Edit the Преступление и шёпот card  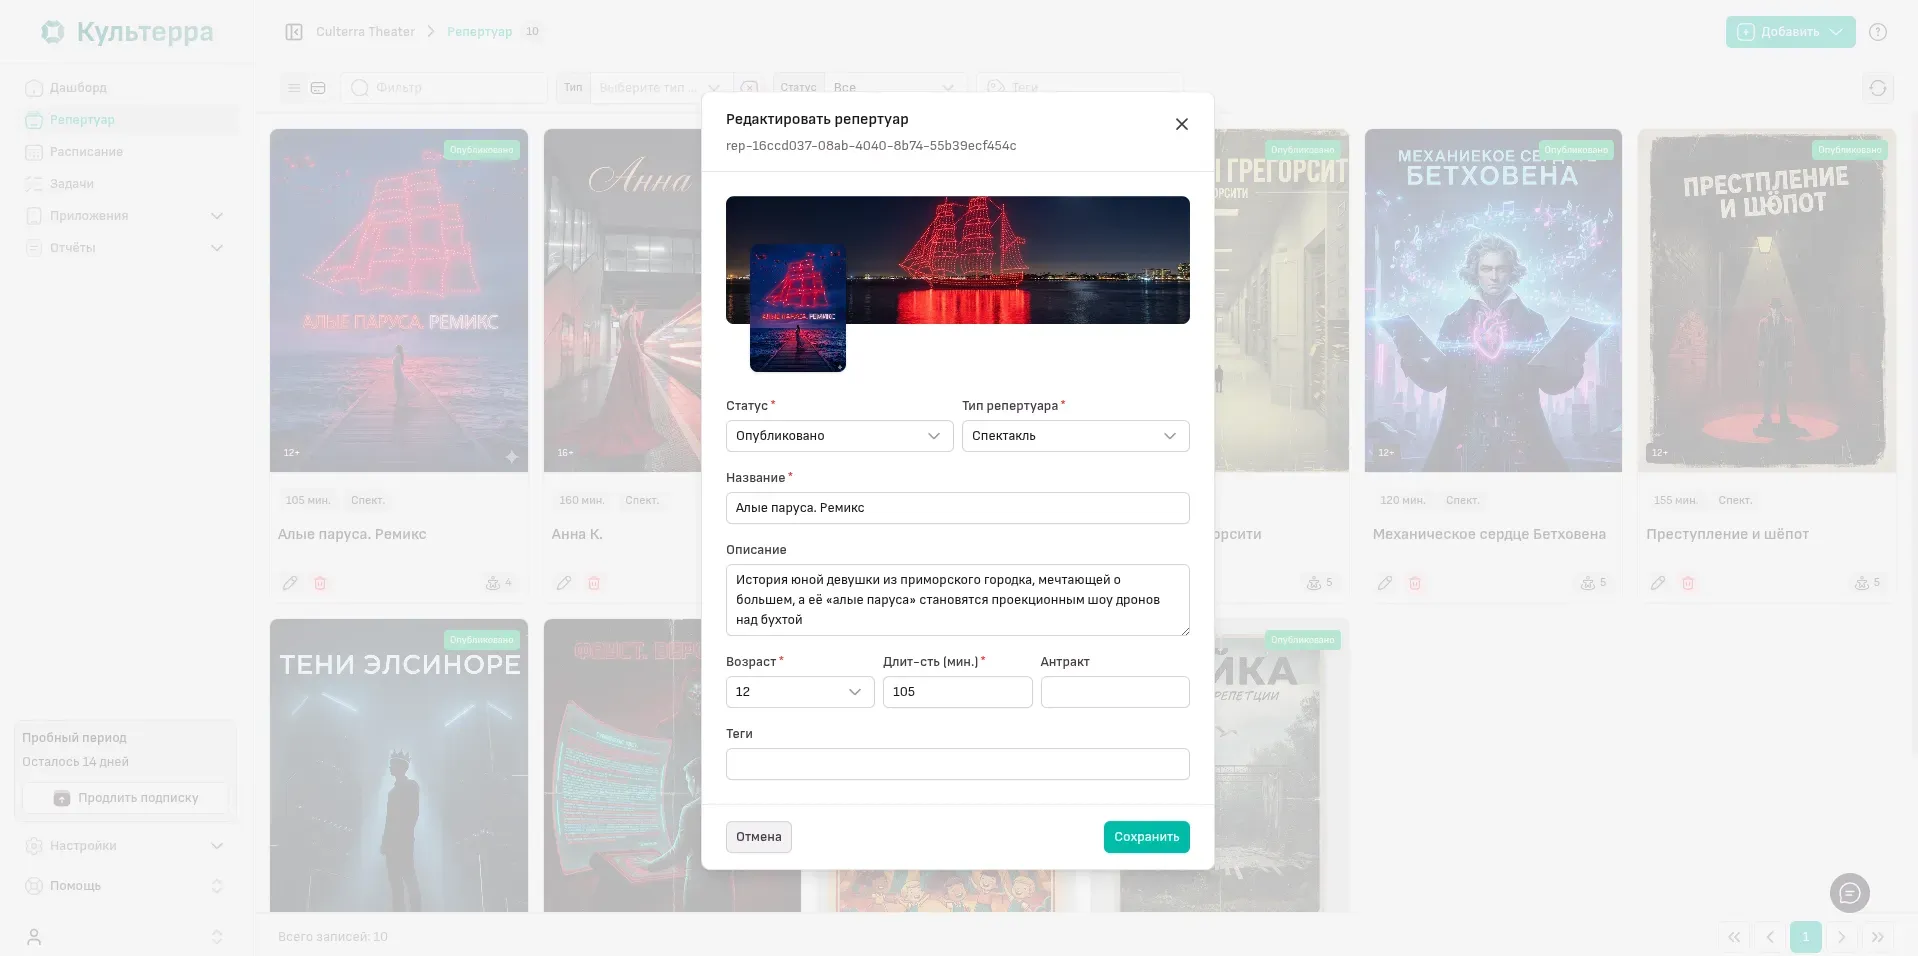[1658, 583]
